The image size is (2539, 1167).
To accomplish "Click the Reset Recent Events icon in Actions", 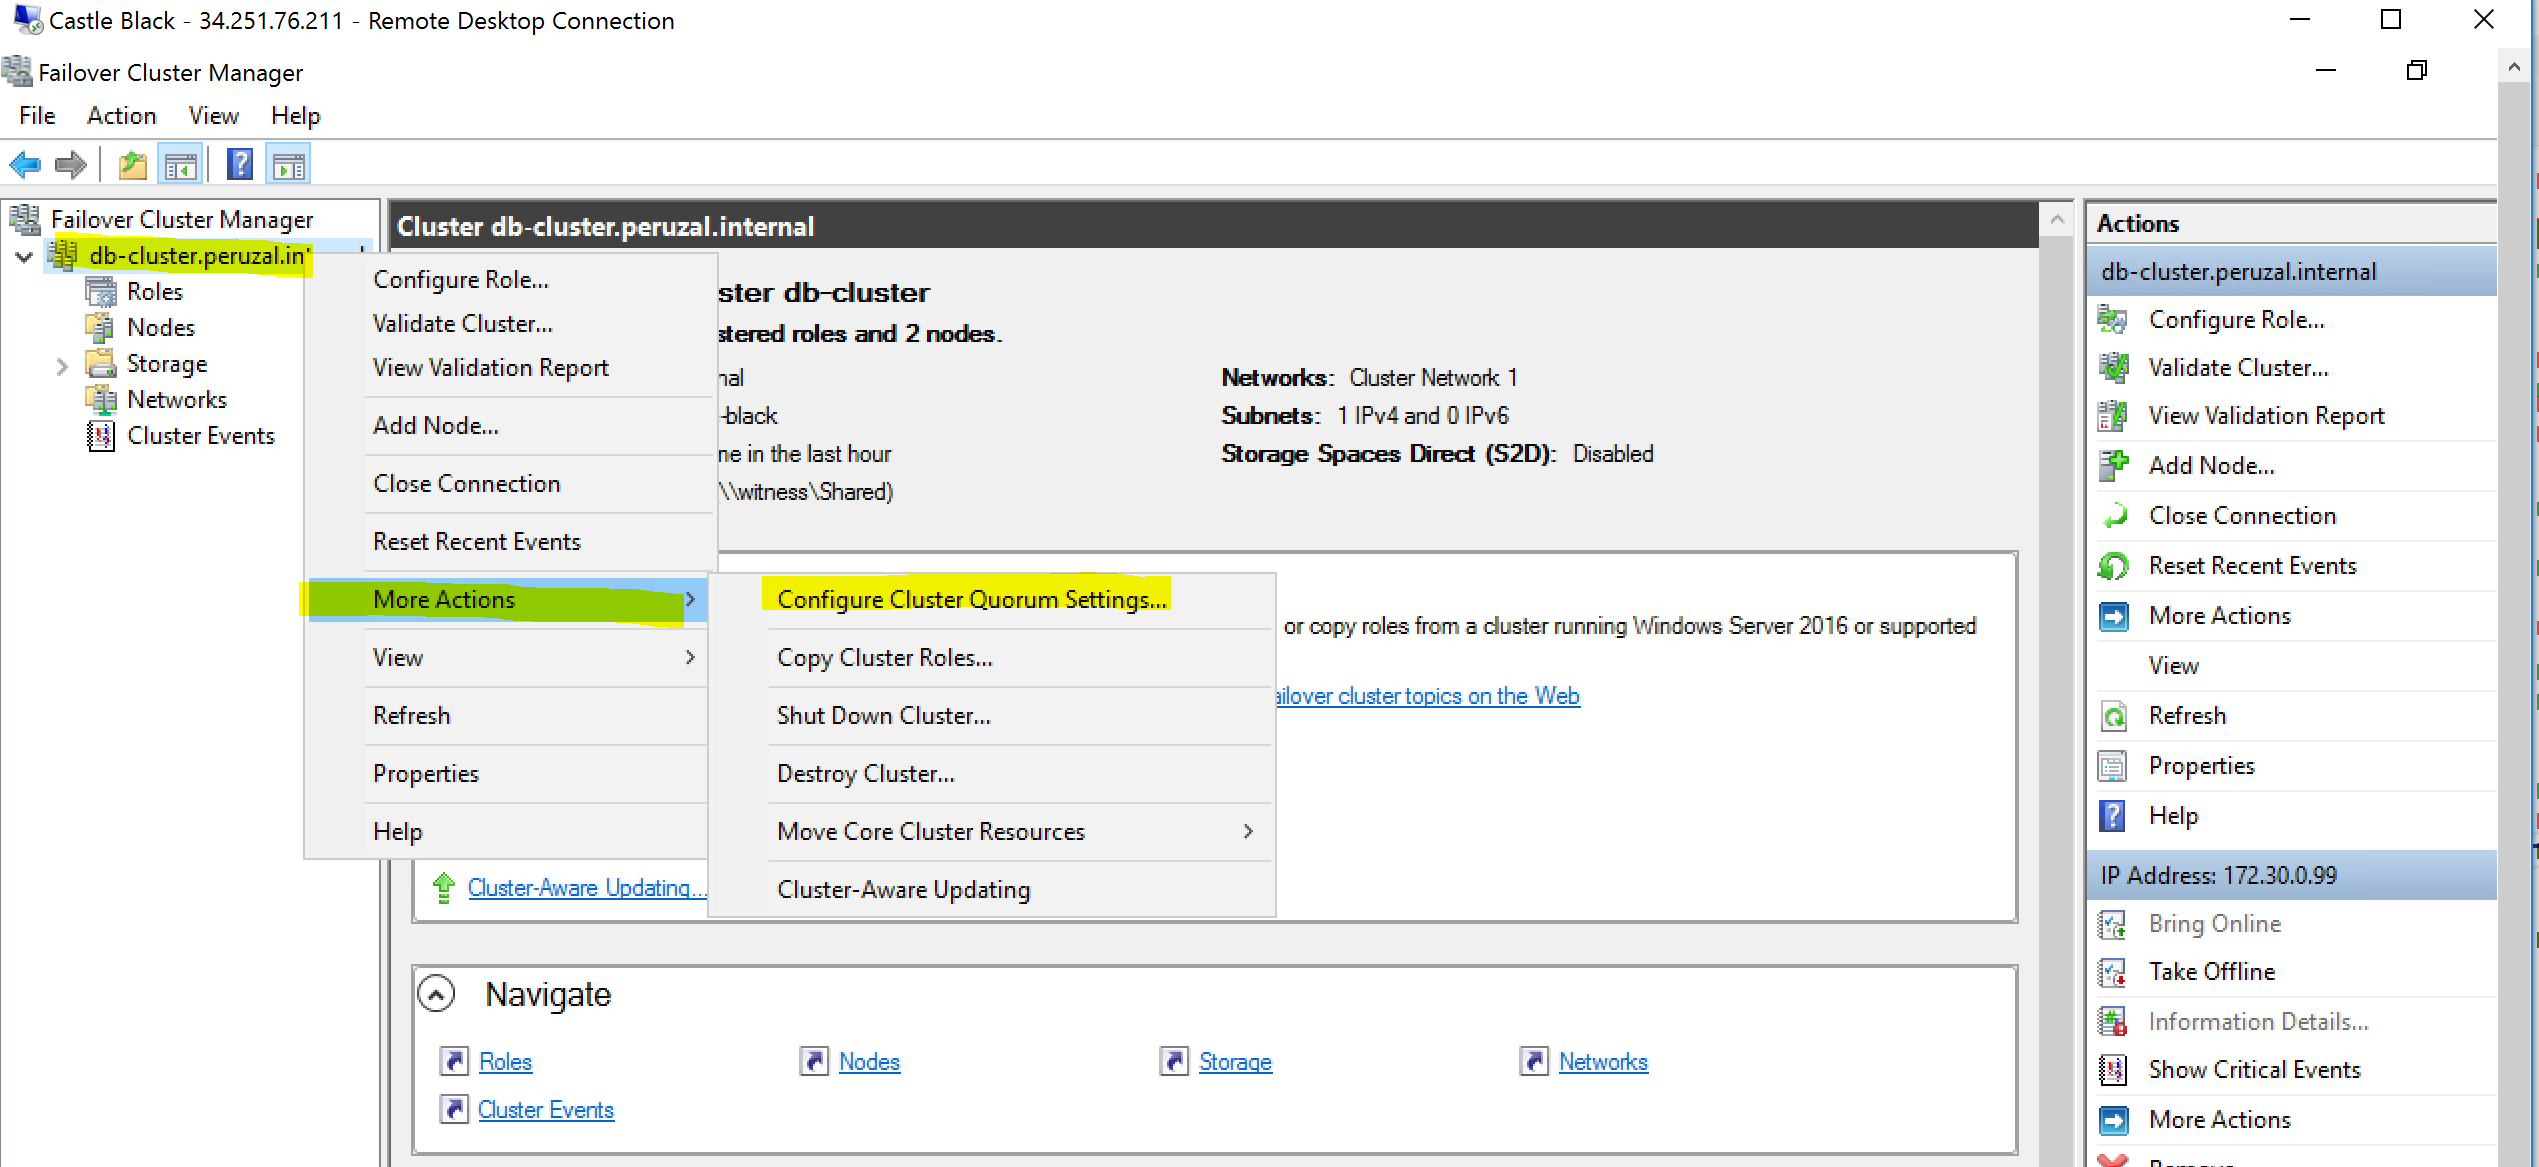I will point(2113,566).
